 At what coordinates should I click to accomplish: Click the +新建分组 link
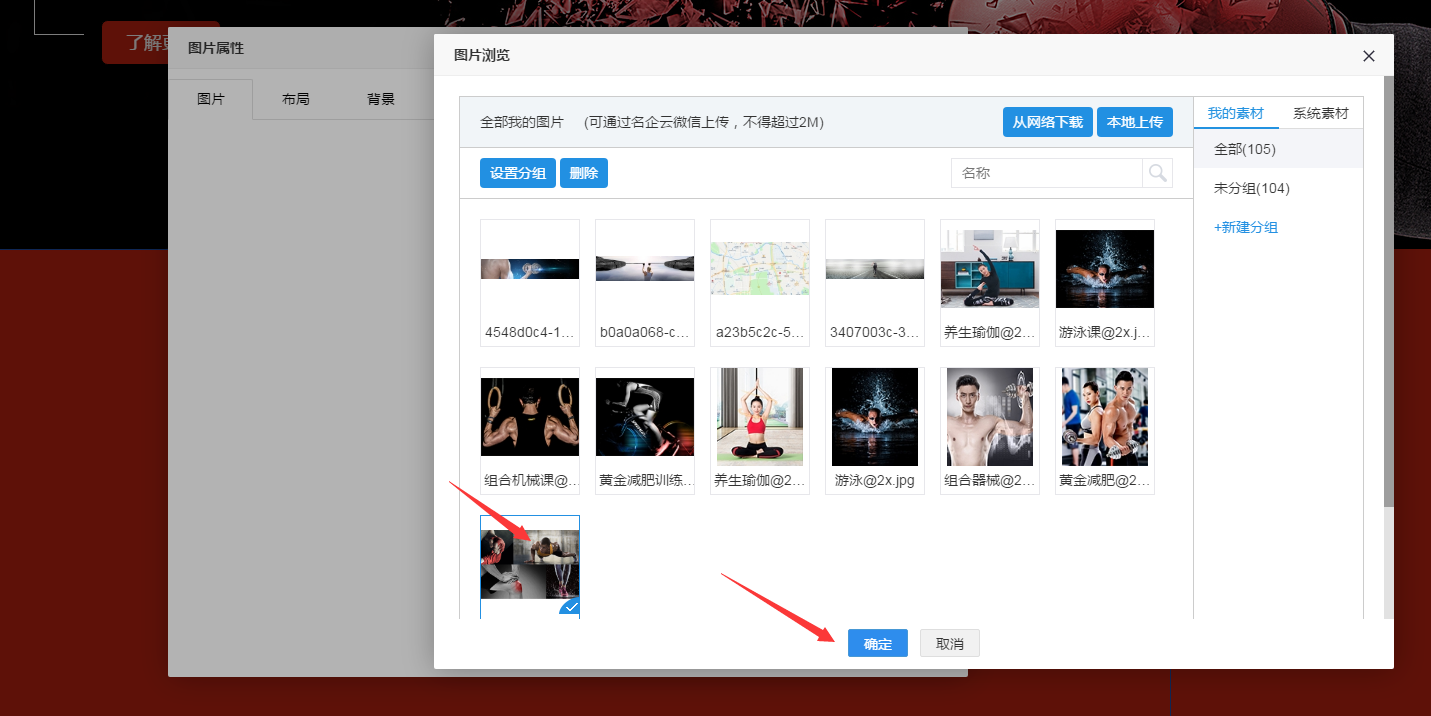pyautogui.click(x=1245, y=227)
